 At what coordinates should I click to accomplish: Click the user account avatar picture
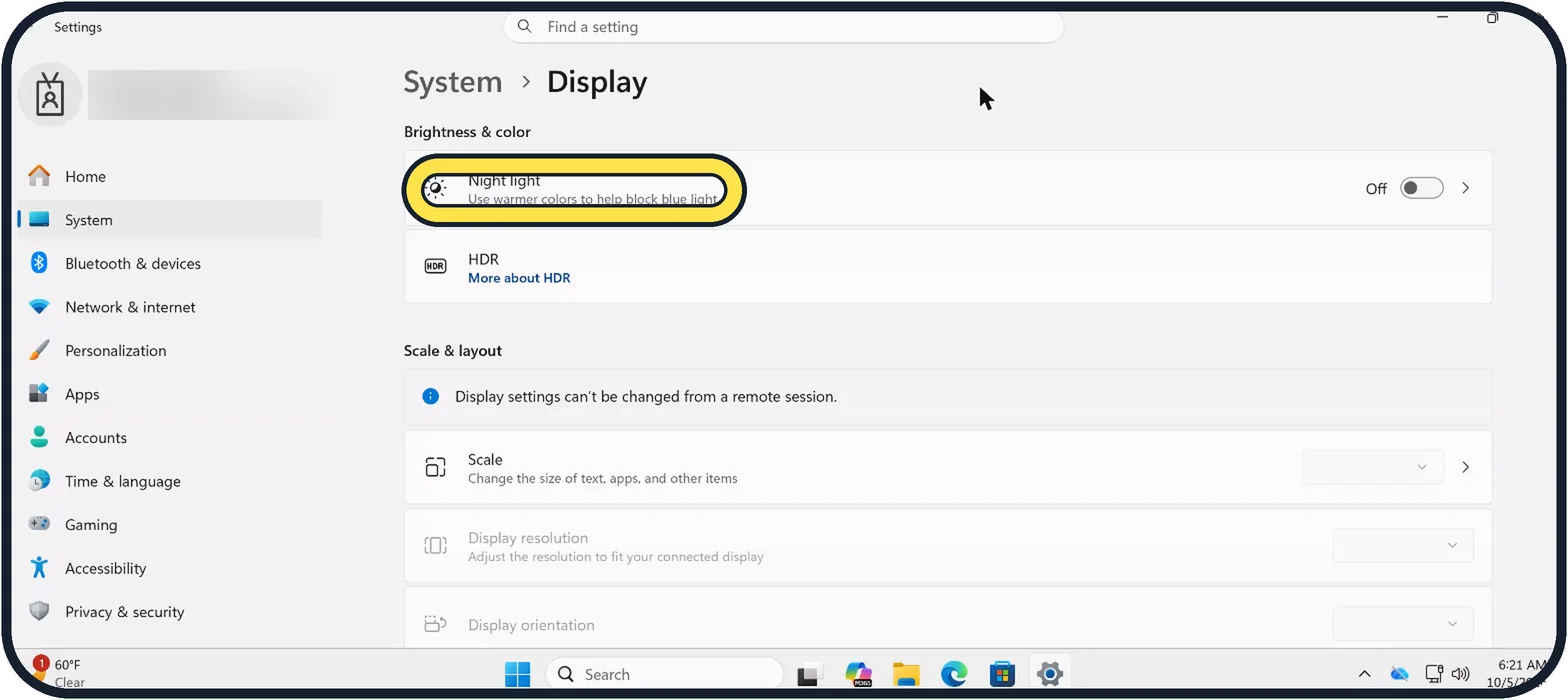click(50, 95)
